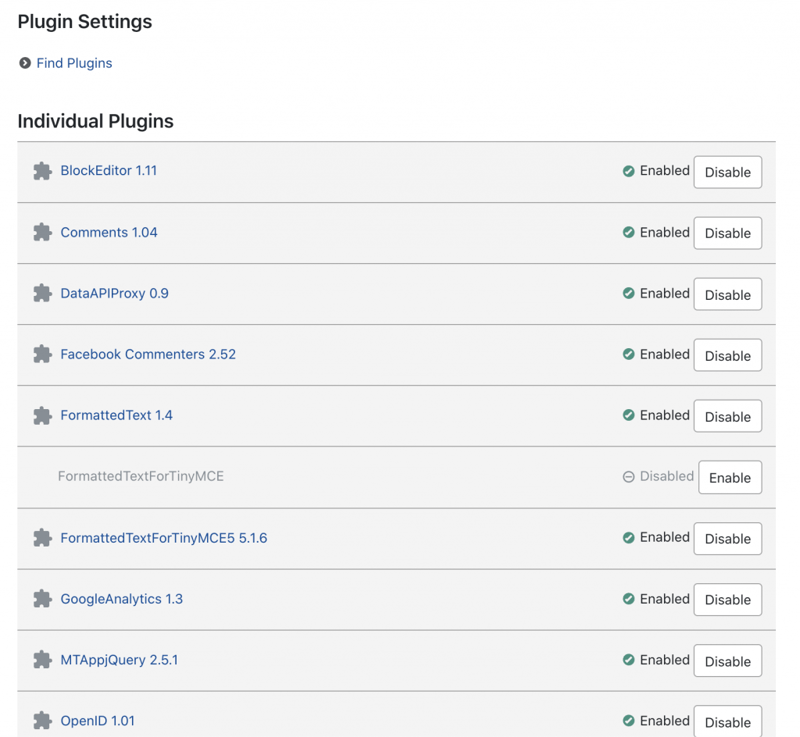Screen dimensions: 800x737
Task: Click the Disabled status icon for FormattedTextForTinyMCE
Action: [628, 477]
